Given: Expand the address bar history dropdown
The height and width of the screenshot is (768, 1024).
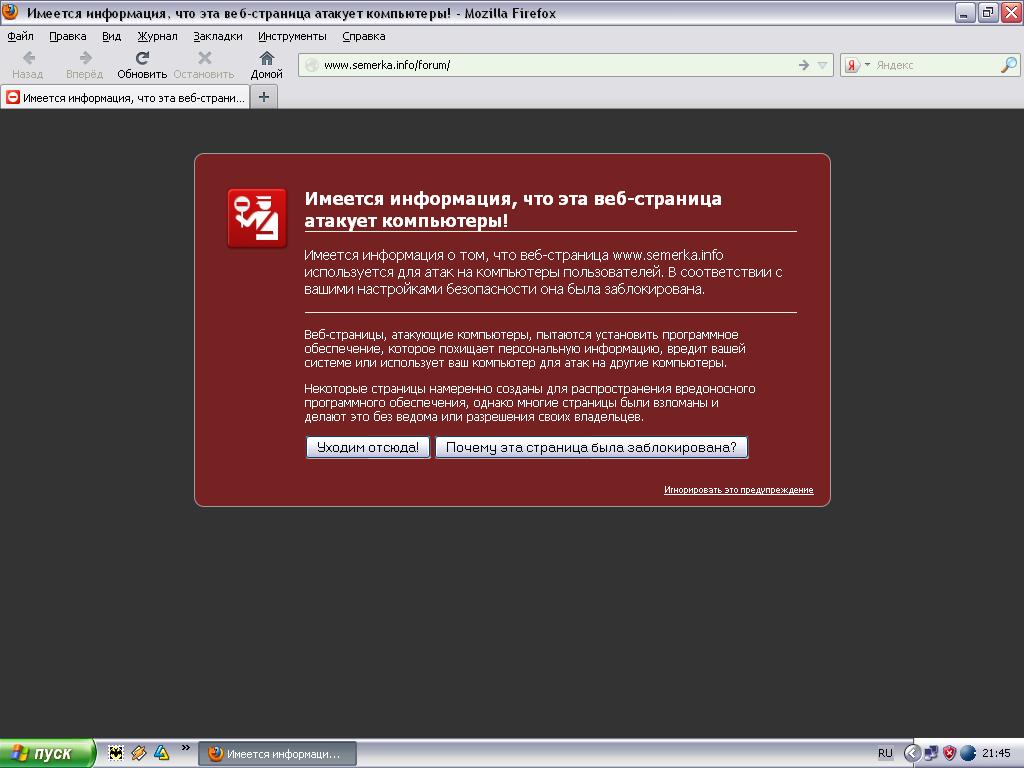Looking at the screenshot, I should pos(823,65).
